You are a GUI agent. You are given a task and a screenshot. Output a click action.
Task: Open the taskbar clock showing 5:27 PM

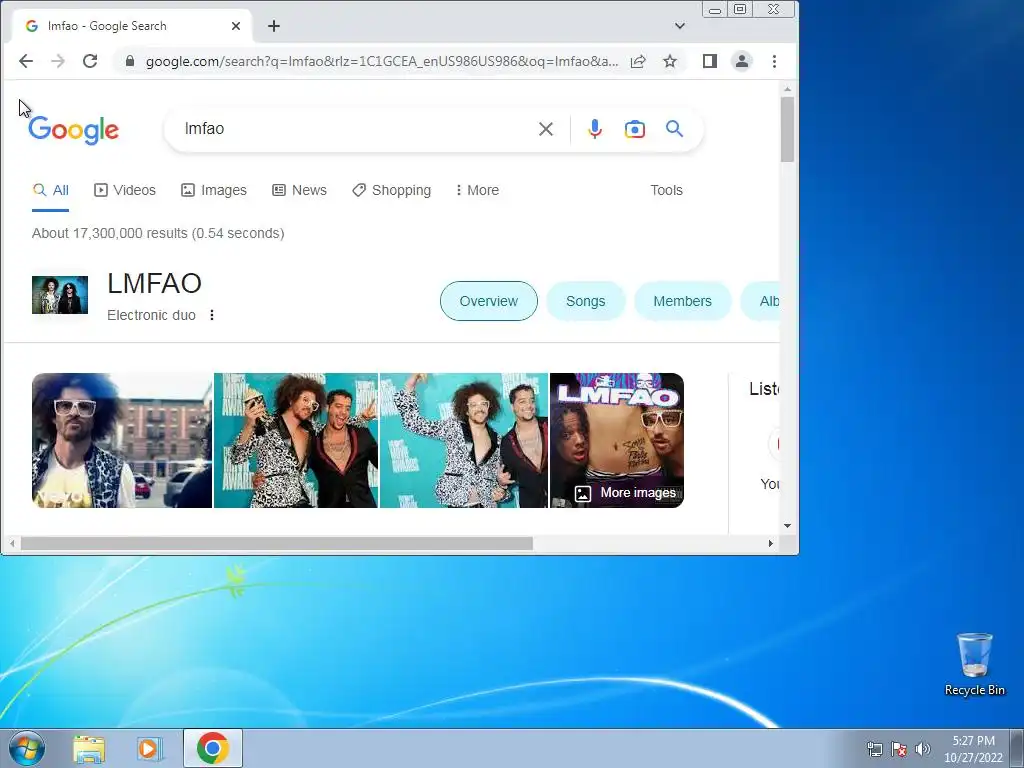pyautogui.click(x=973, y=749)
